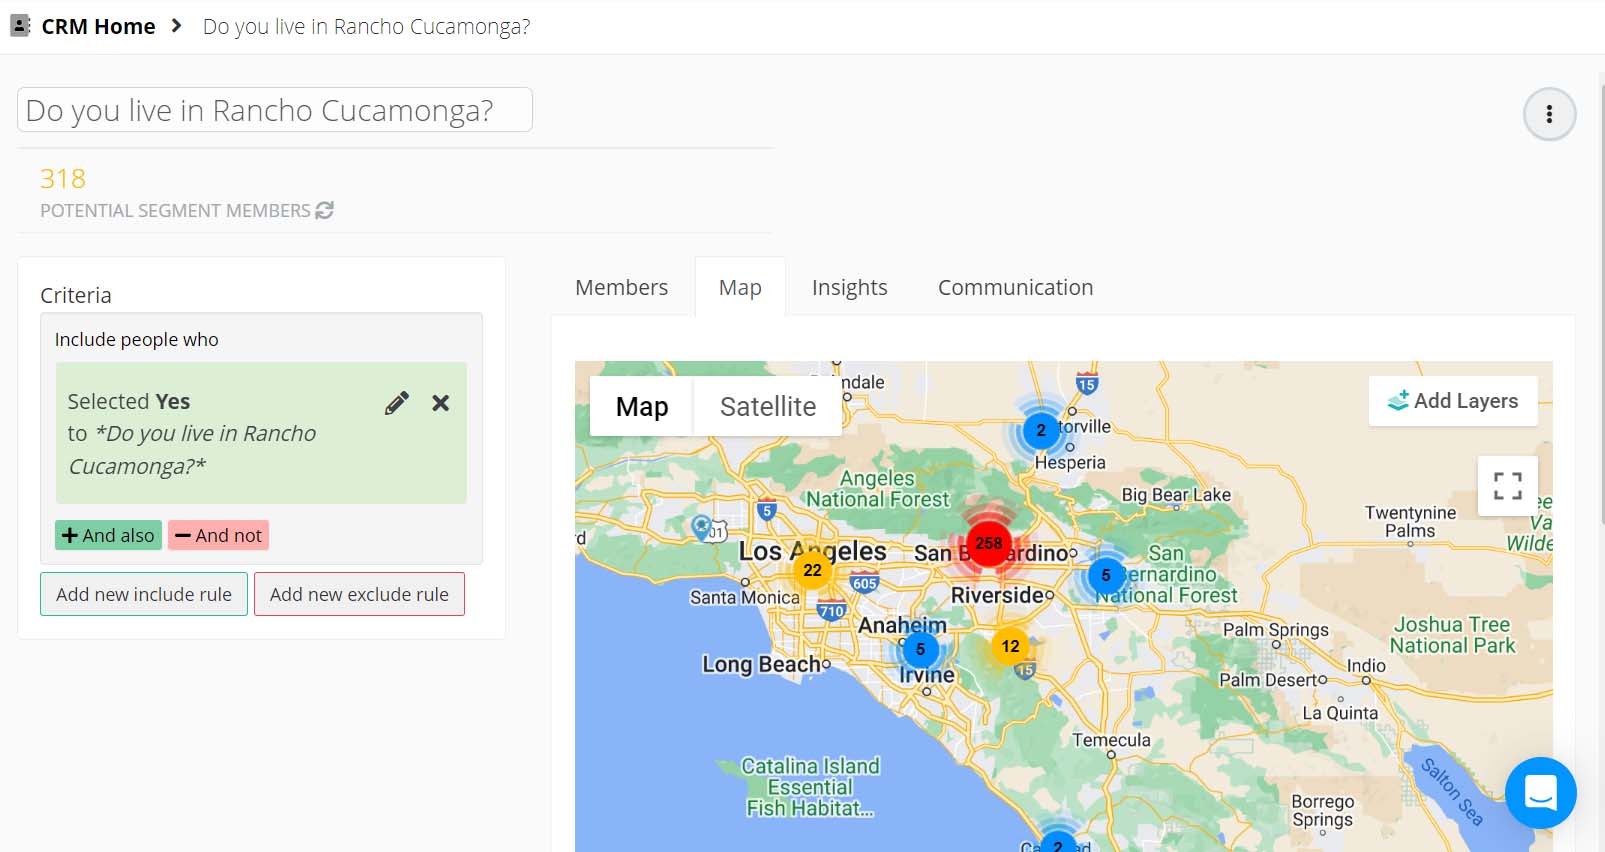Open the Add Layers menu
The width and height of the screenshot is (1605, 852).
click(x=1452, y=401)
